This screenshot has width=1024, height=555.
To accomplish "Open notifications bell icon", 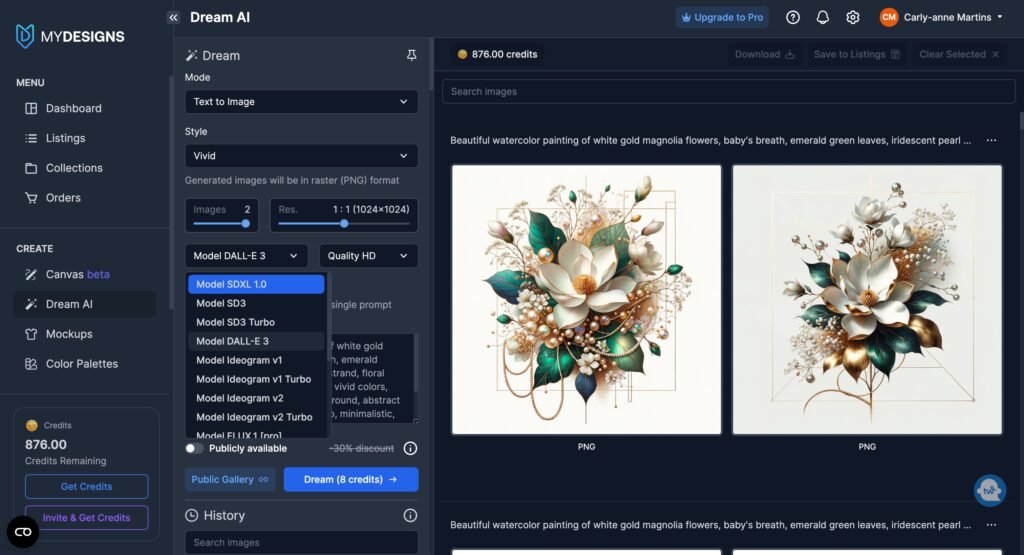I will (823, 17).
